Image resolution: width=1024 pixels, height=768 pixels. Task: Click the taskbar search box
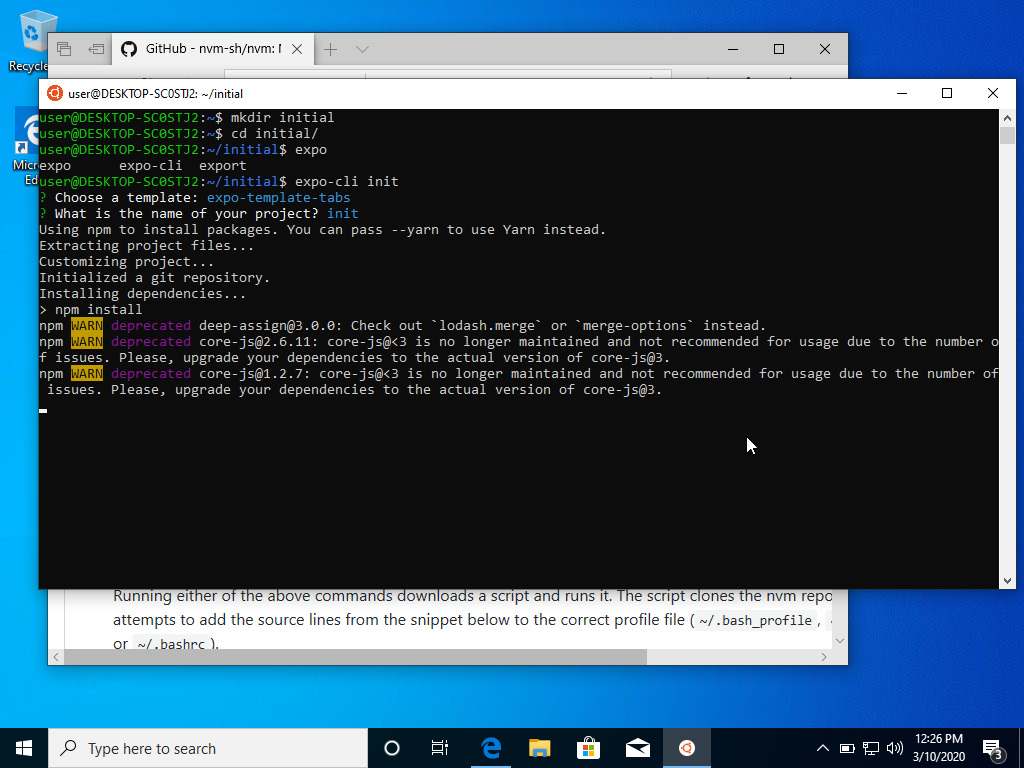(208, 748)
